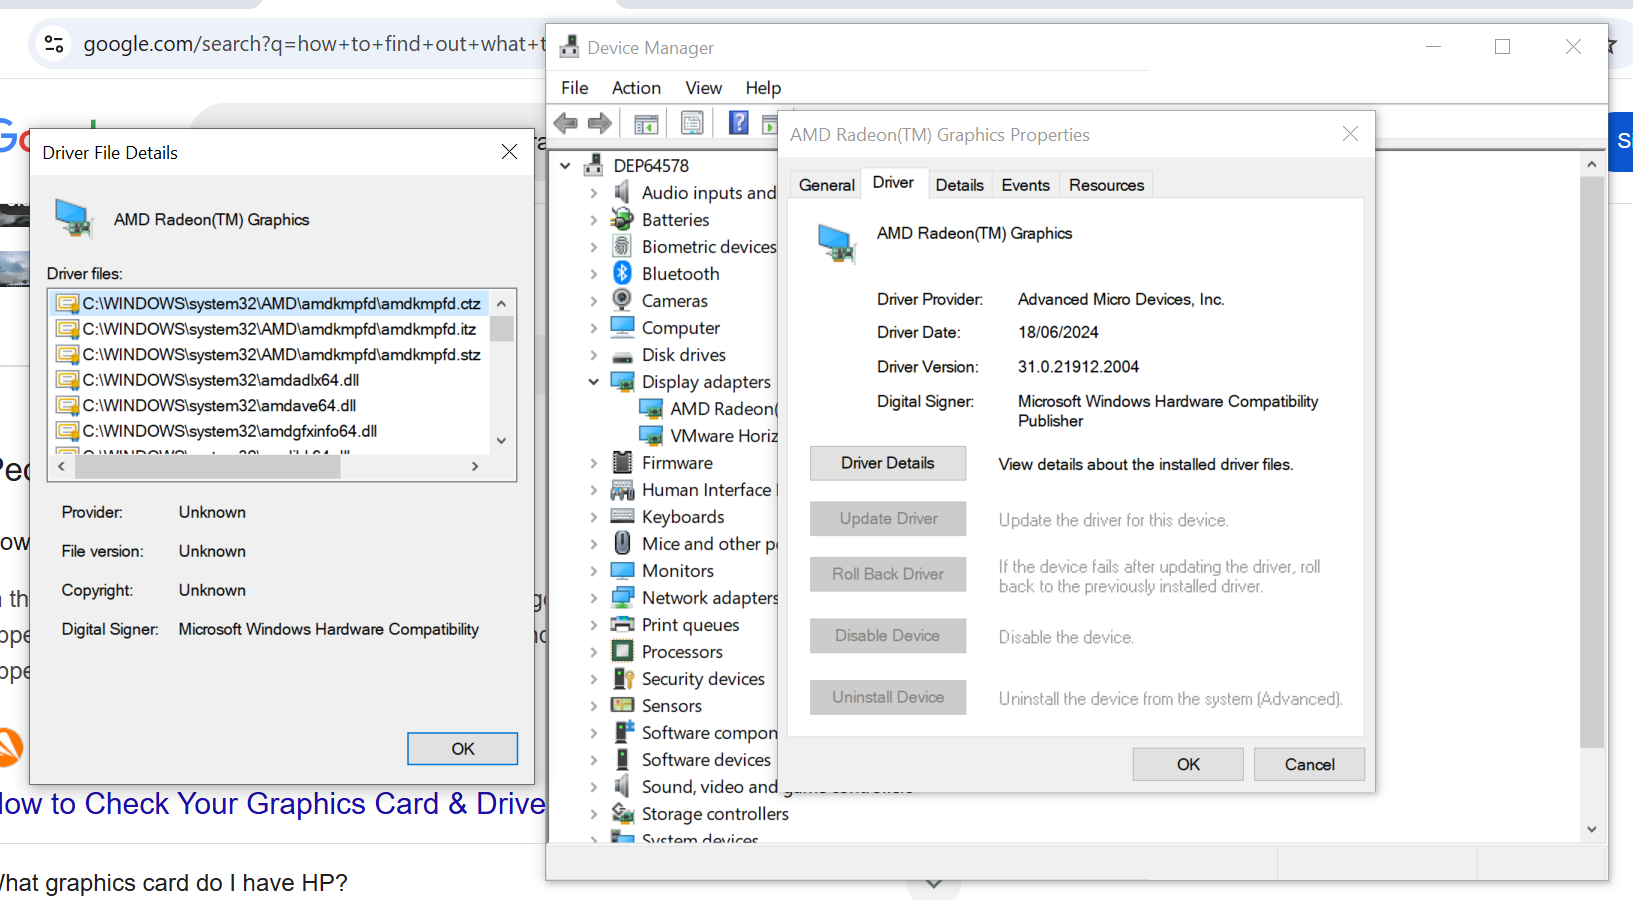Switch to the Events tab
Screen dimensions: 1633x900
[x=1026, y=185]
